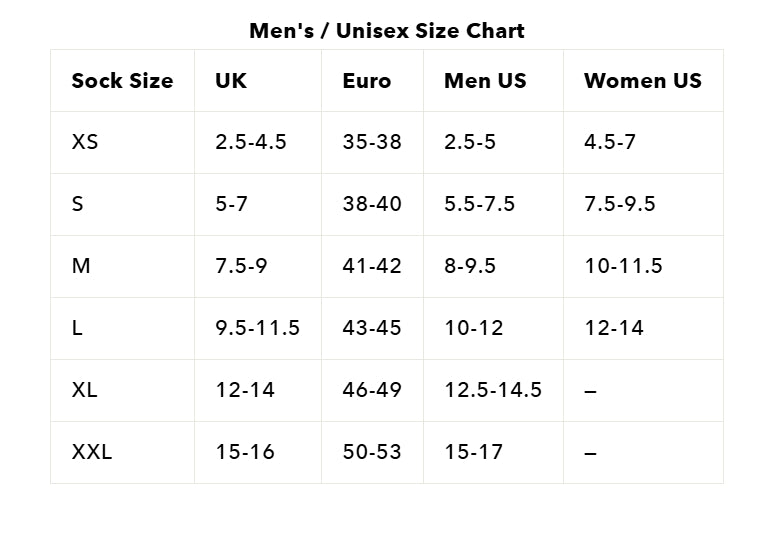
Task: Click the Euro 50-53 cell
Action: (372, 452)
